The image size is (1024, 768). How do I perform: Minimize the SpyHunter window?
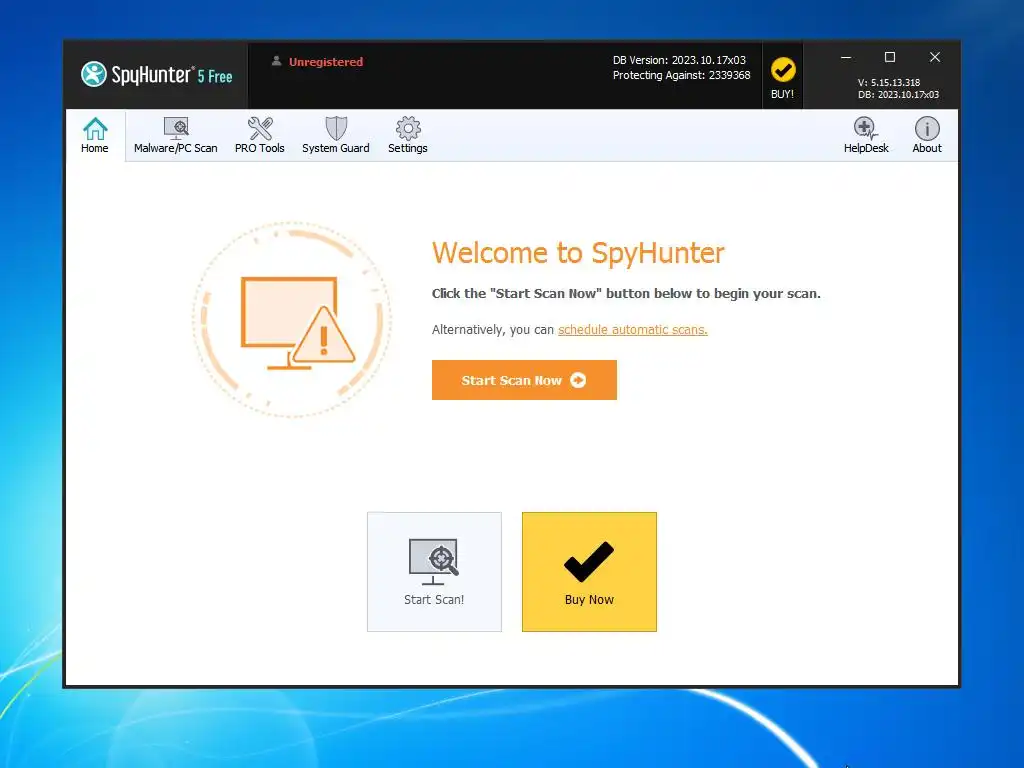[846, 57]
